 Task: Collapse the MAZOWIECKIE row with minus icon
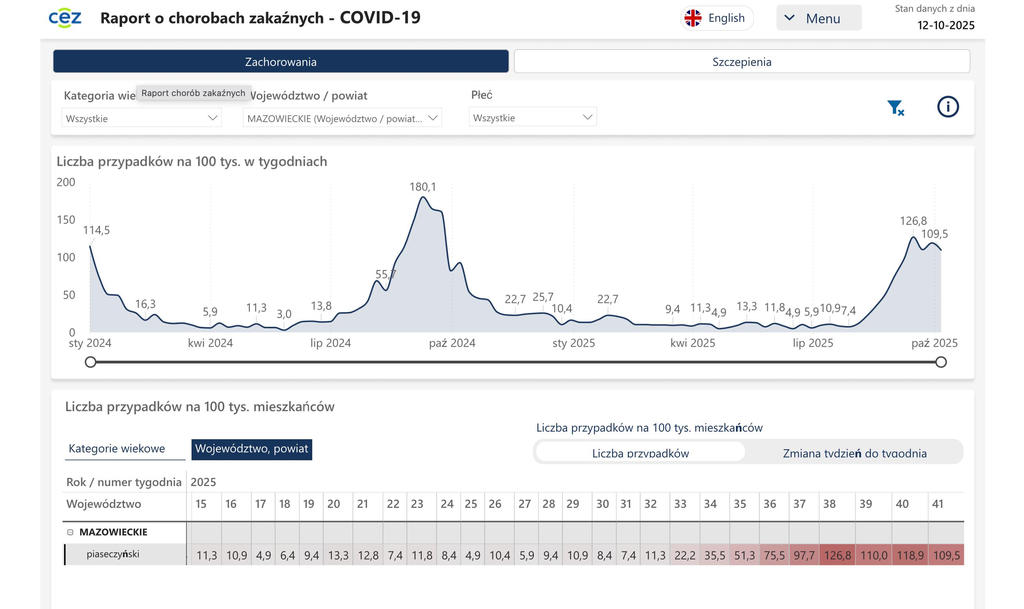[x=70, y=532]
